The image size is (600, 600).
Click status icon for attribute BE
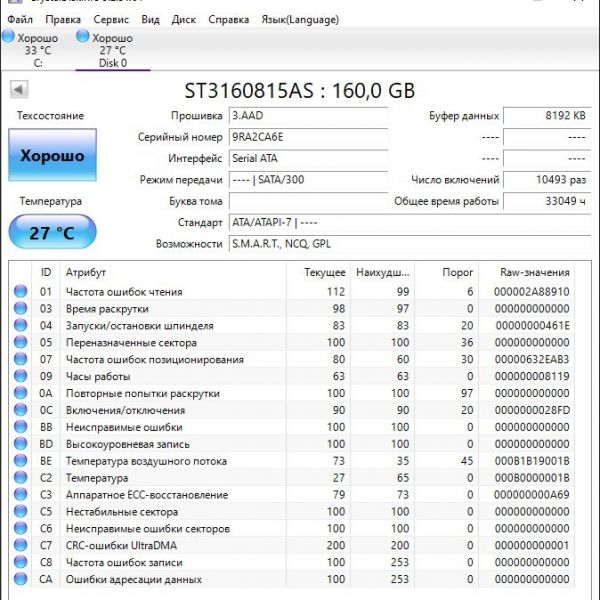21,460
